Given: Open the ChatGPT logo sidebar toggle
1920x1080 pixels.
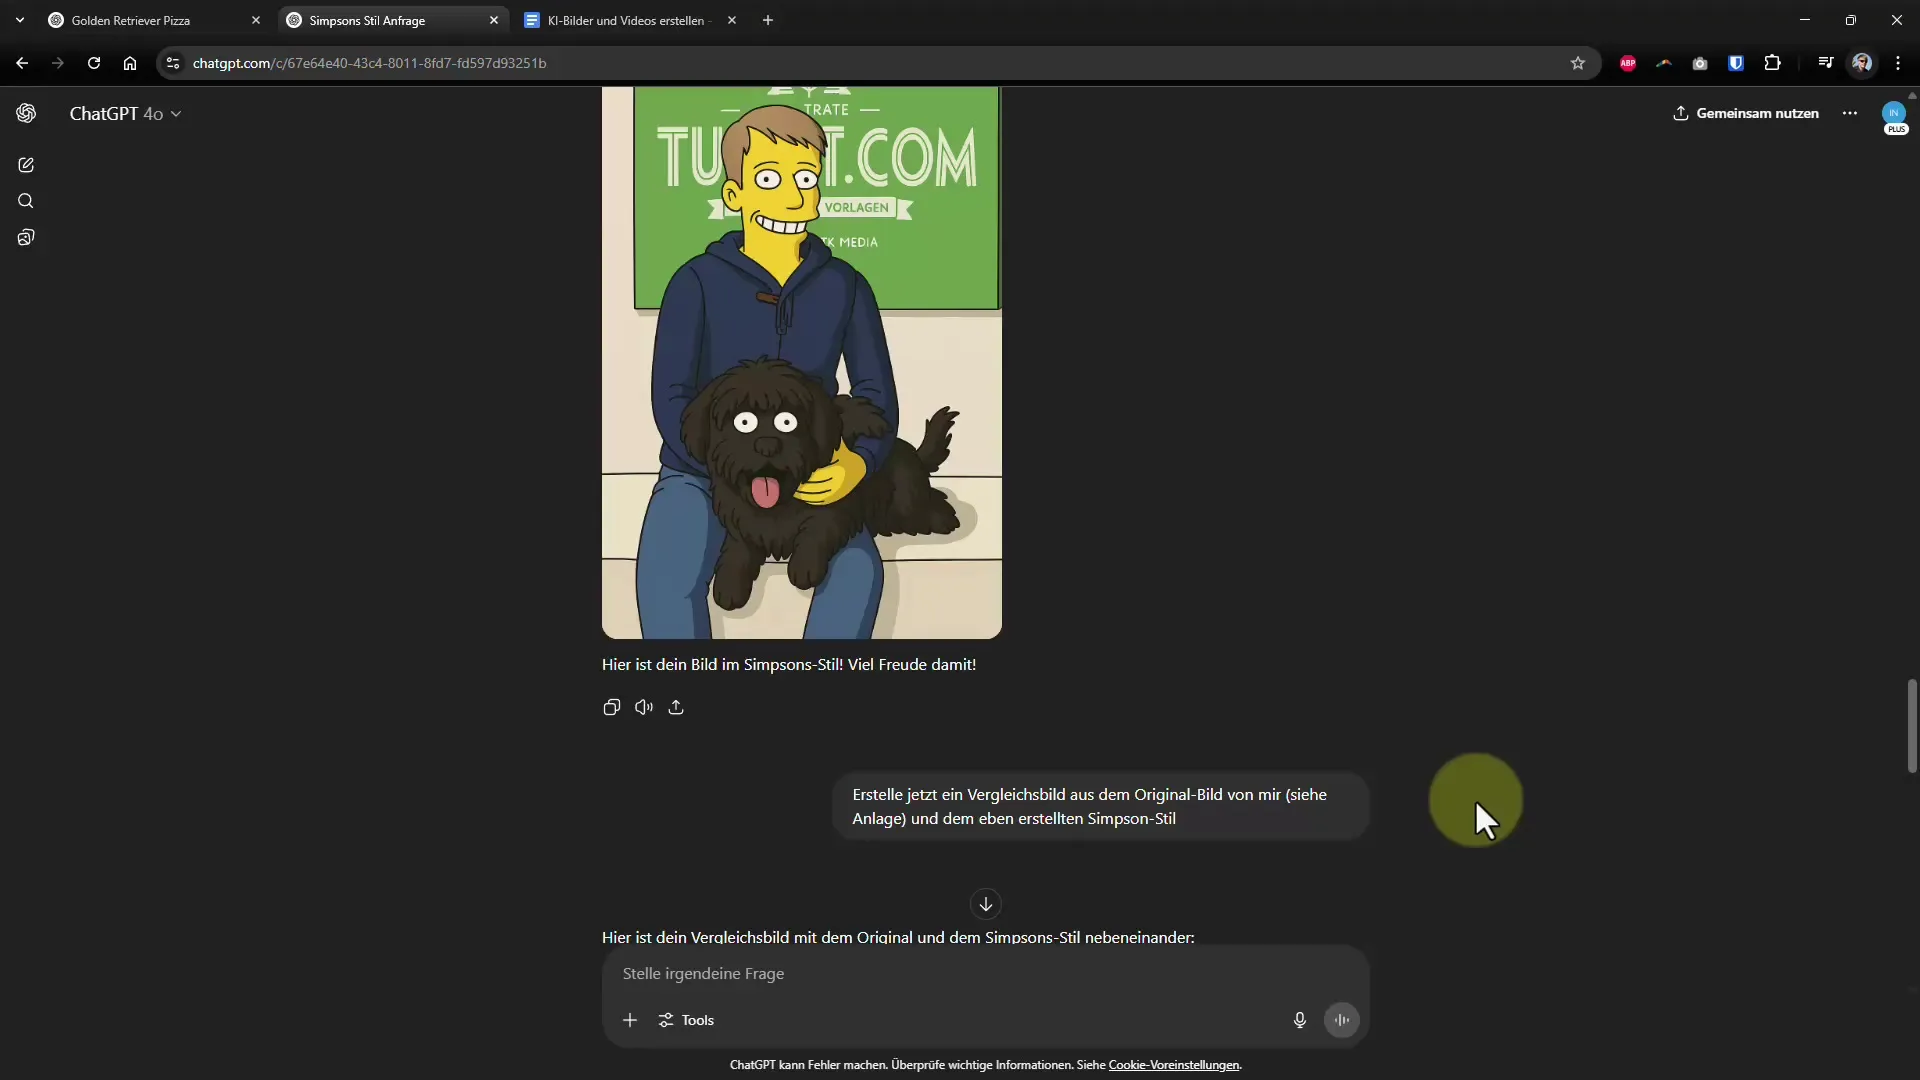Looking at the screenshot, I should (26, 113).
